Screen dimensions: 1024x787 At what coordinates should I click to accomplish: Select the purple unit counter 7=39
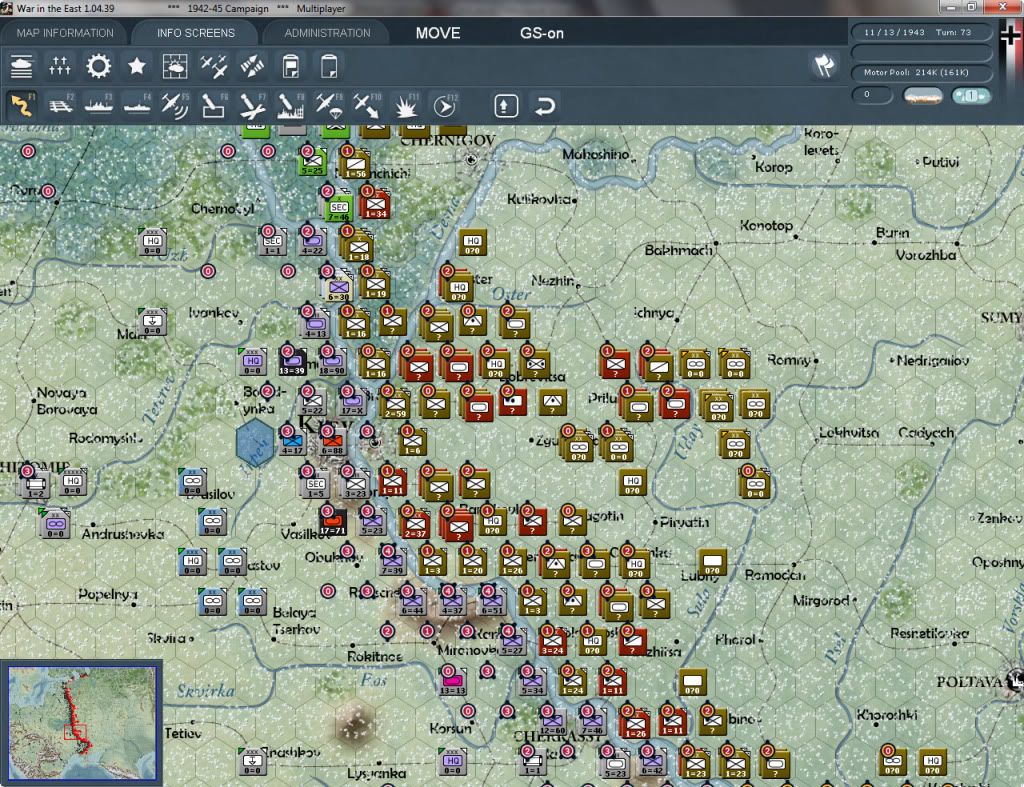[x=392, y=562]
